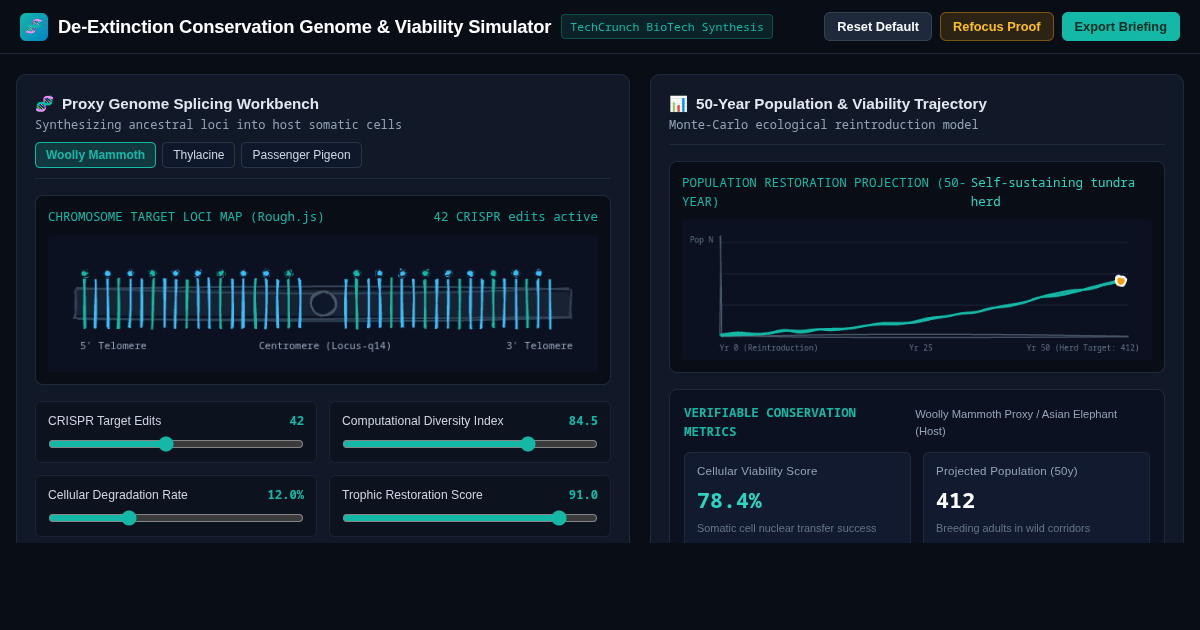Adjust the Computational Diversity Index slider
The width and height of the screenshot is (1200, 630).
point(470,444)
